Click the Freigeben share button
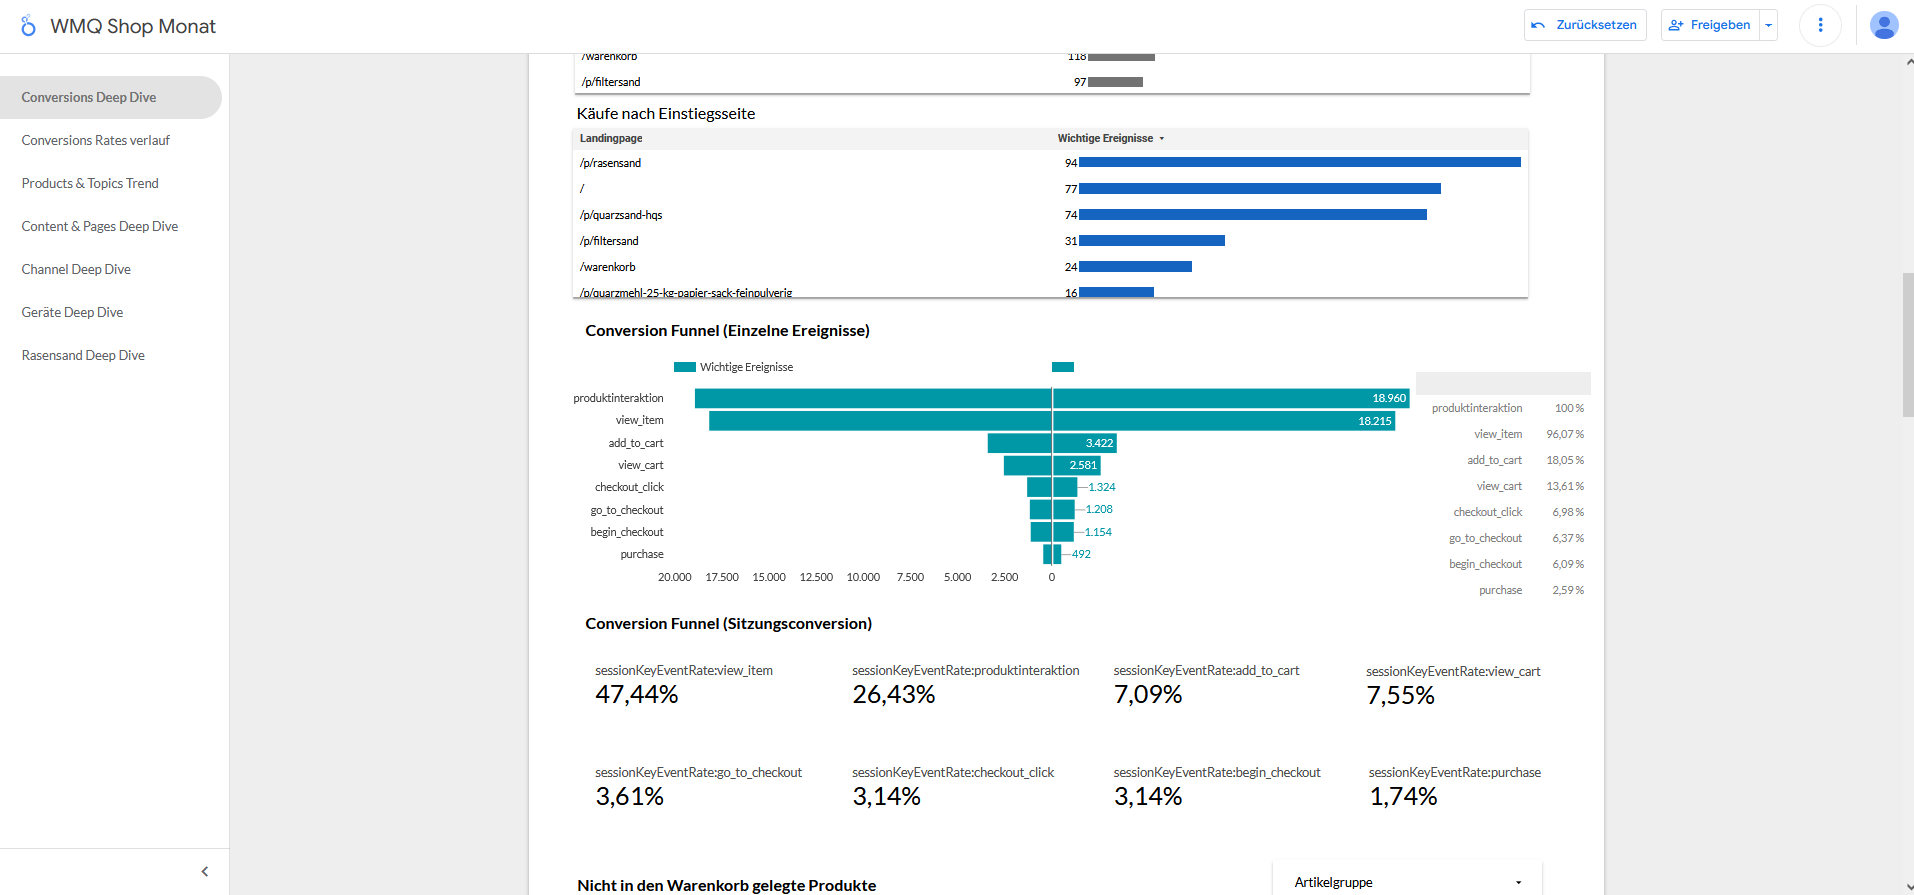1914x895 pixels. (1710, 25)
